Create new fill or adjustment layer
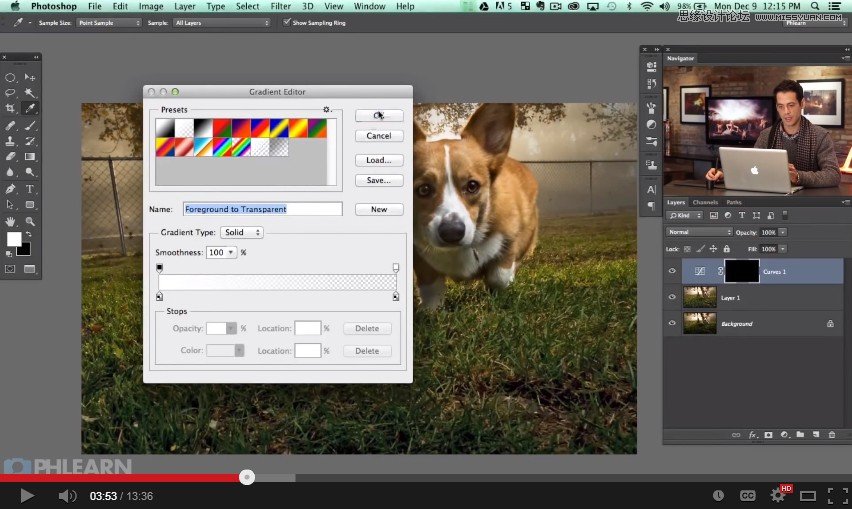Screen dimensions: 852x509 tap(784, 435)
